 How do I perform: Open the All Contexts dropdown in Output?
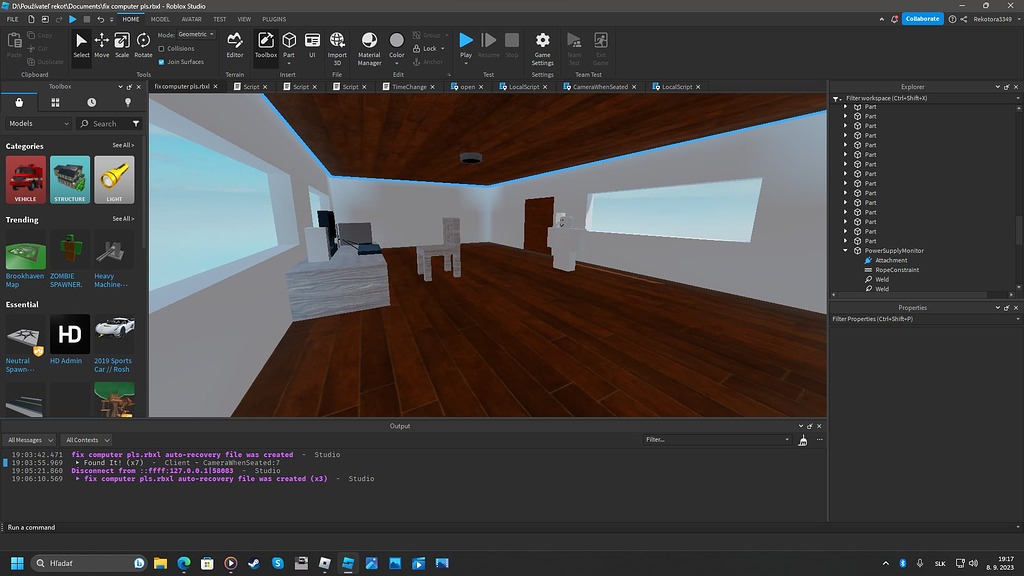pyautogui.click(x=86, y=439)
